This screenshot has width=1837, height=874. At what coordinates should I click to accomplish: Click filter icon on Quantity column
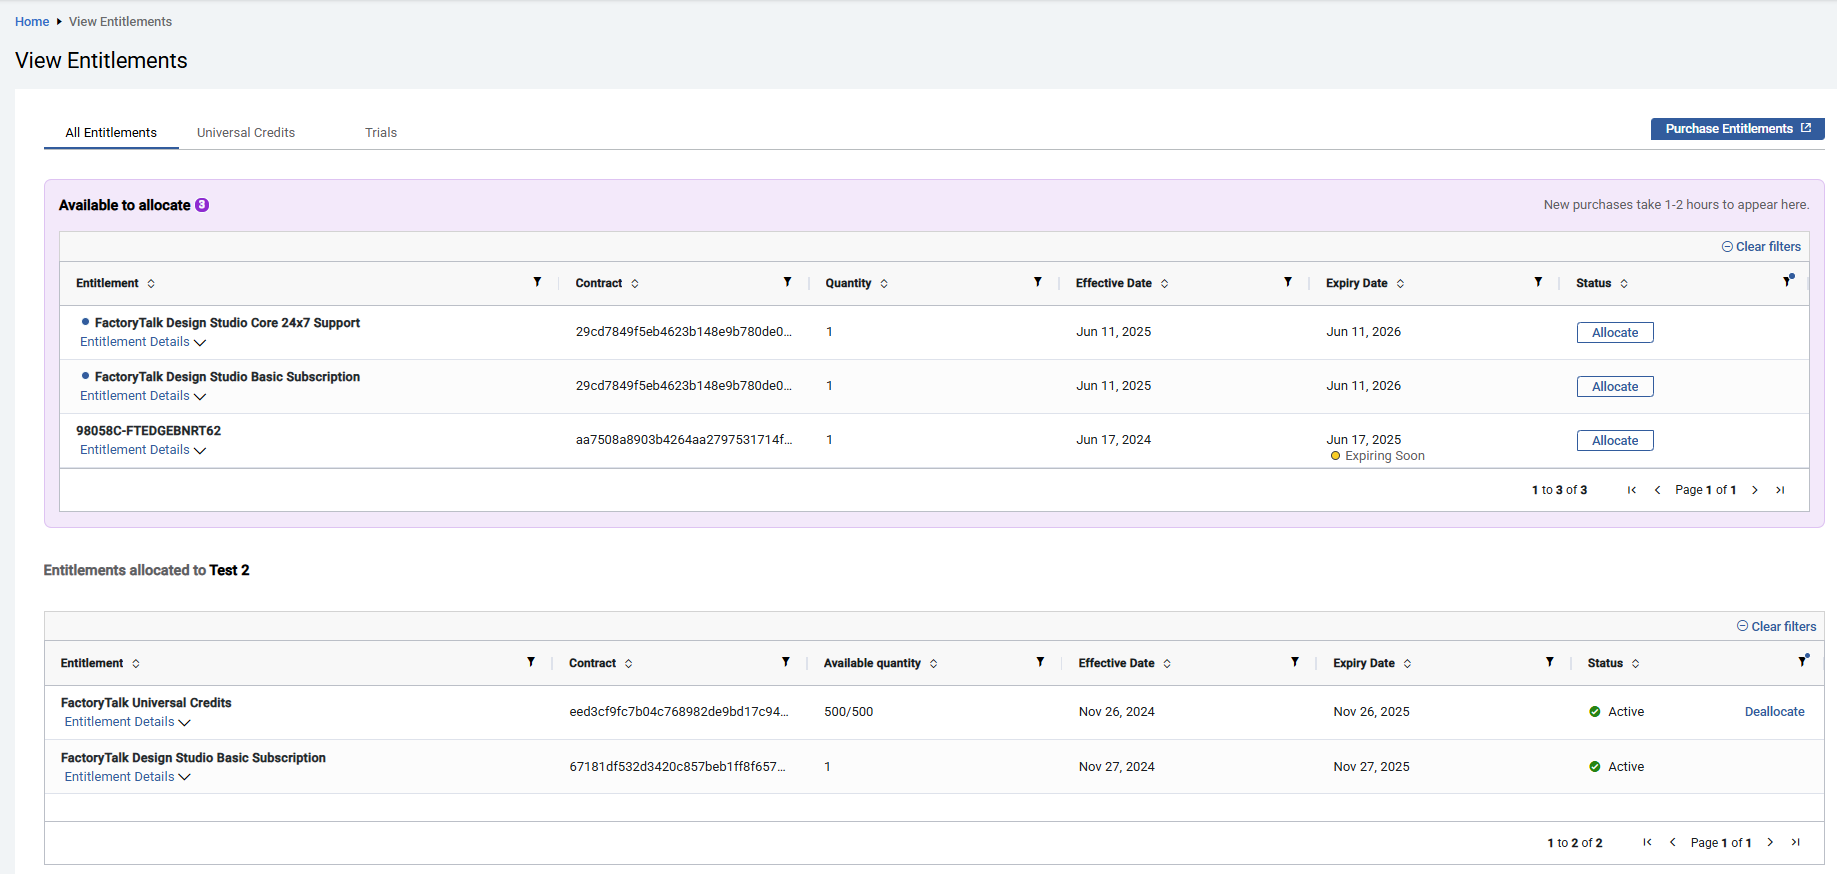click(1037, 283)
